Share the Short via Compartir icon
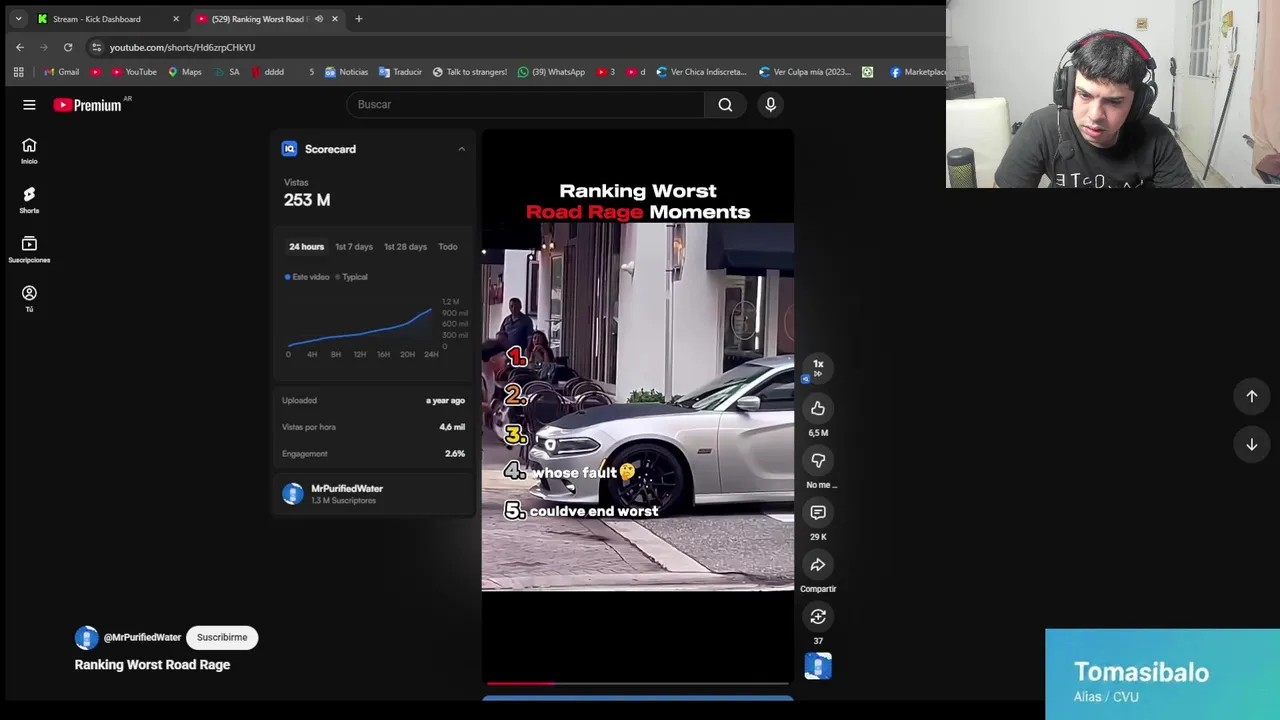The height and width of the screenshot is (720, 1280). click(x=818, y=564)
